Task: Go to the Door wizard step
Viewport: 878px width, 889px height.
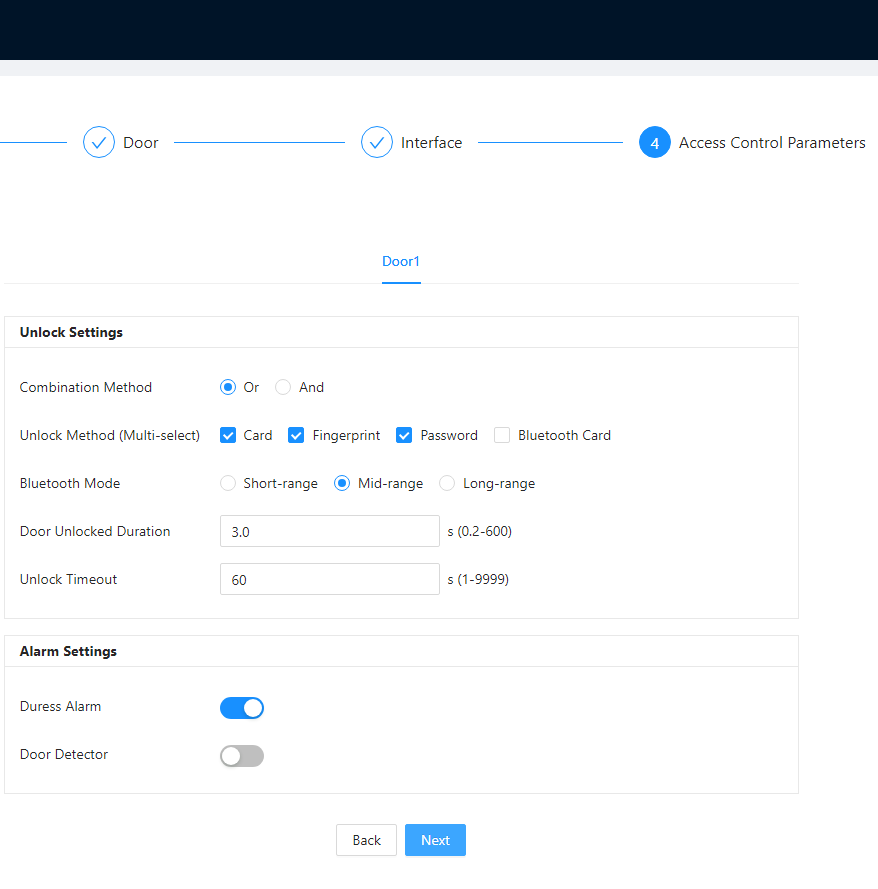Action: (141, 143)
